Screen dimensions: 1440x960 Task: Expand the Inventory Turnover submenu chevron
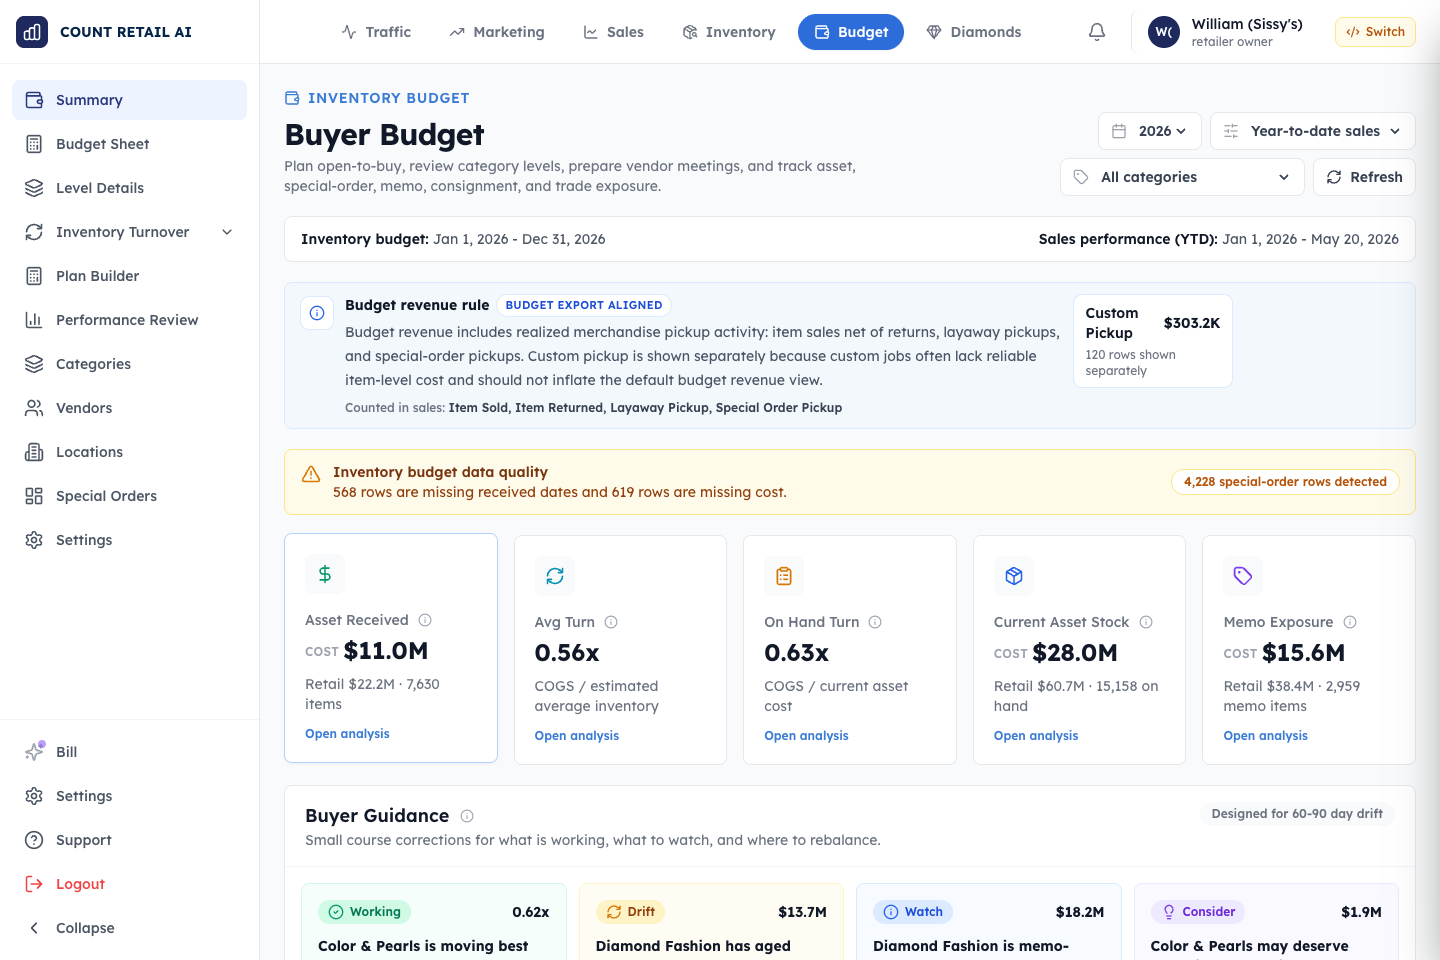click(x=227, y=232)
